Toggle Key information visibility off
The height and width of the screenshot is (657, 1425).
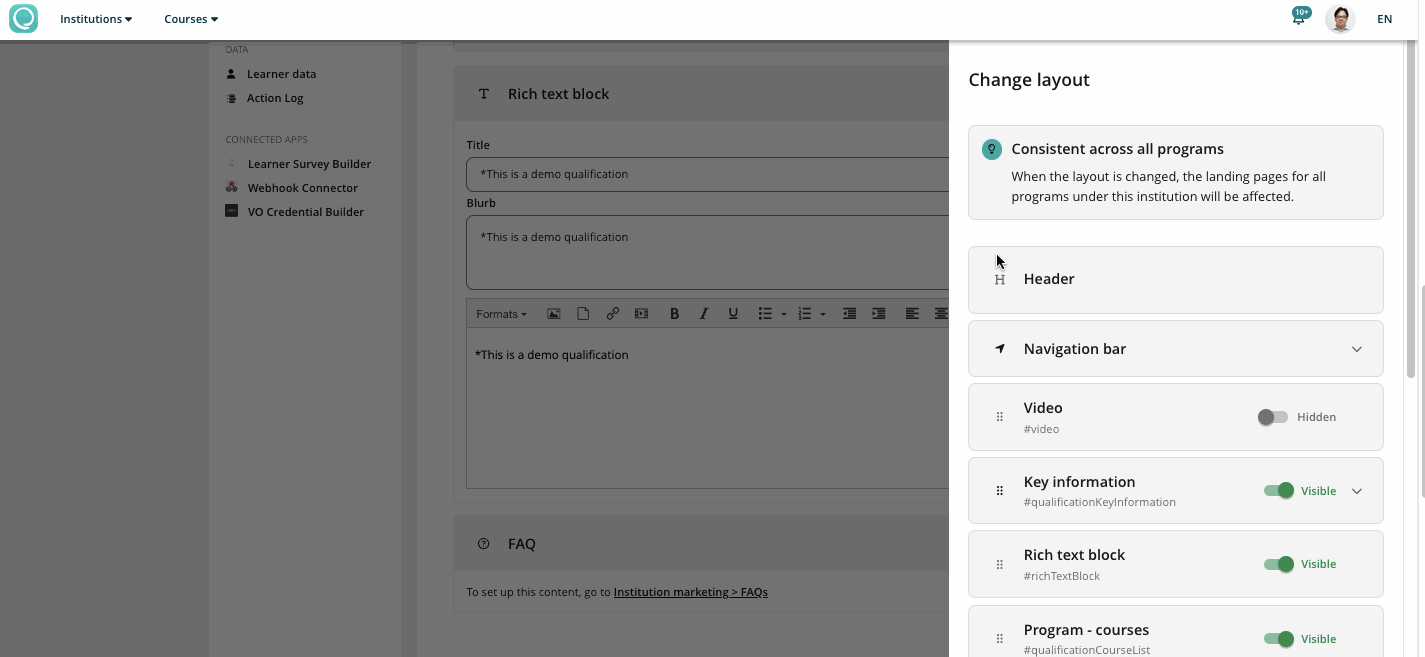tap(1278, 491)
